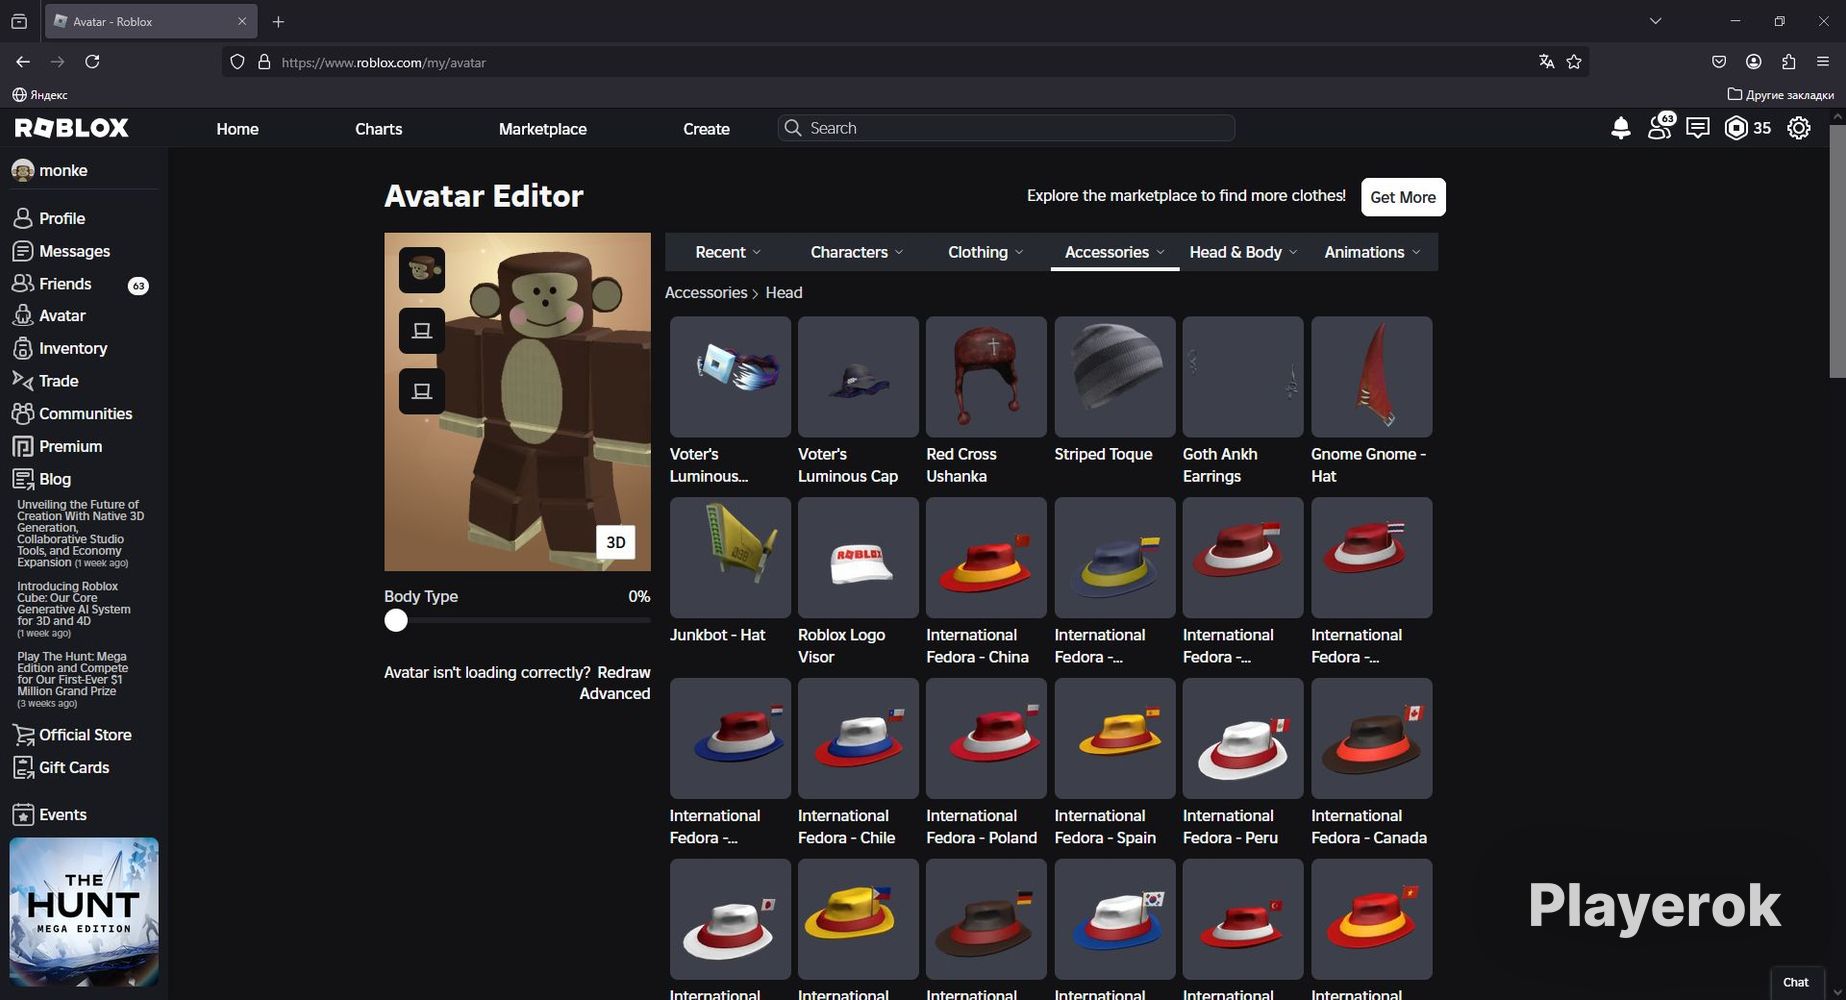Select International Fedora - Canada
The width and height of the screenshot is (1846, 1000).
[x=1372, y=739]
